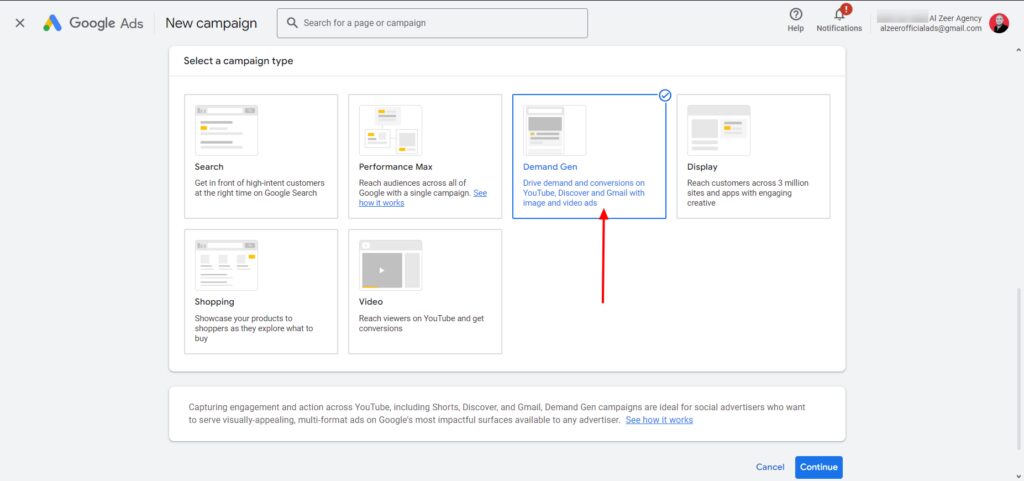Select the Performance Max campaign card

point(425,157)
